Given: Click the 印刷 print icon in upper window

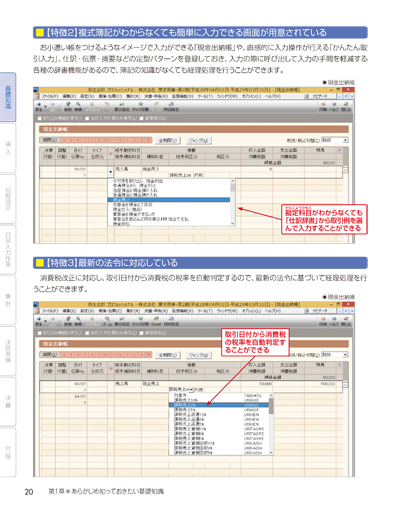Looking at the screenshot, I should click(323, 106).
